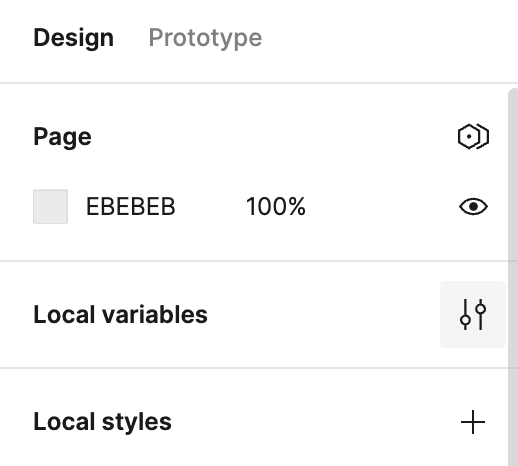Open the local variables settings icon

[473, 314]
